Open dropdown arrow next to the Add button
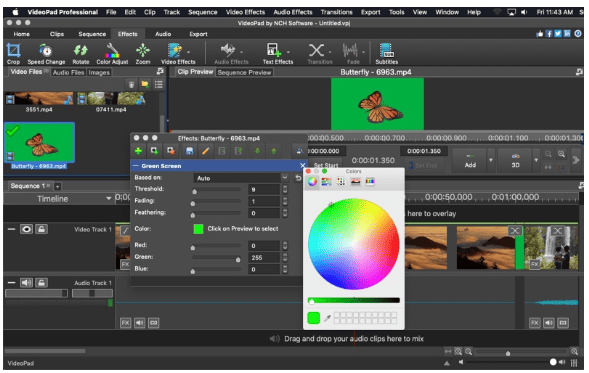 [491, 160]
